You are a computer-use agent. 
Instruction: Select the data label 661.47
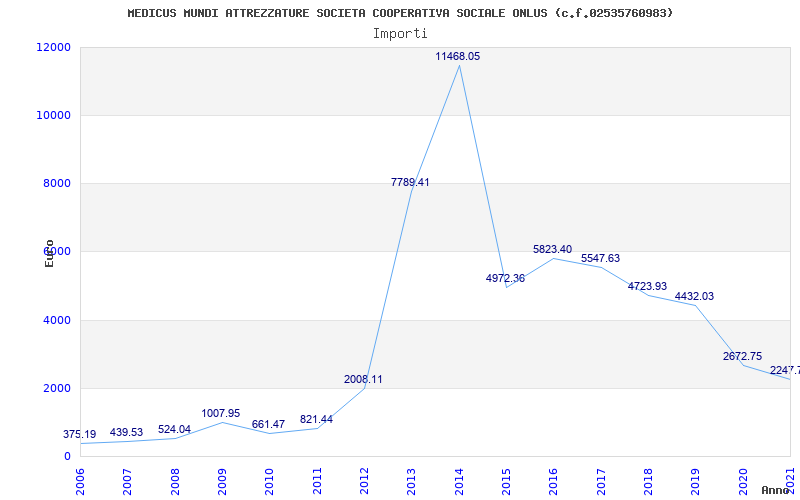tap(268, 424)
